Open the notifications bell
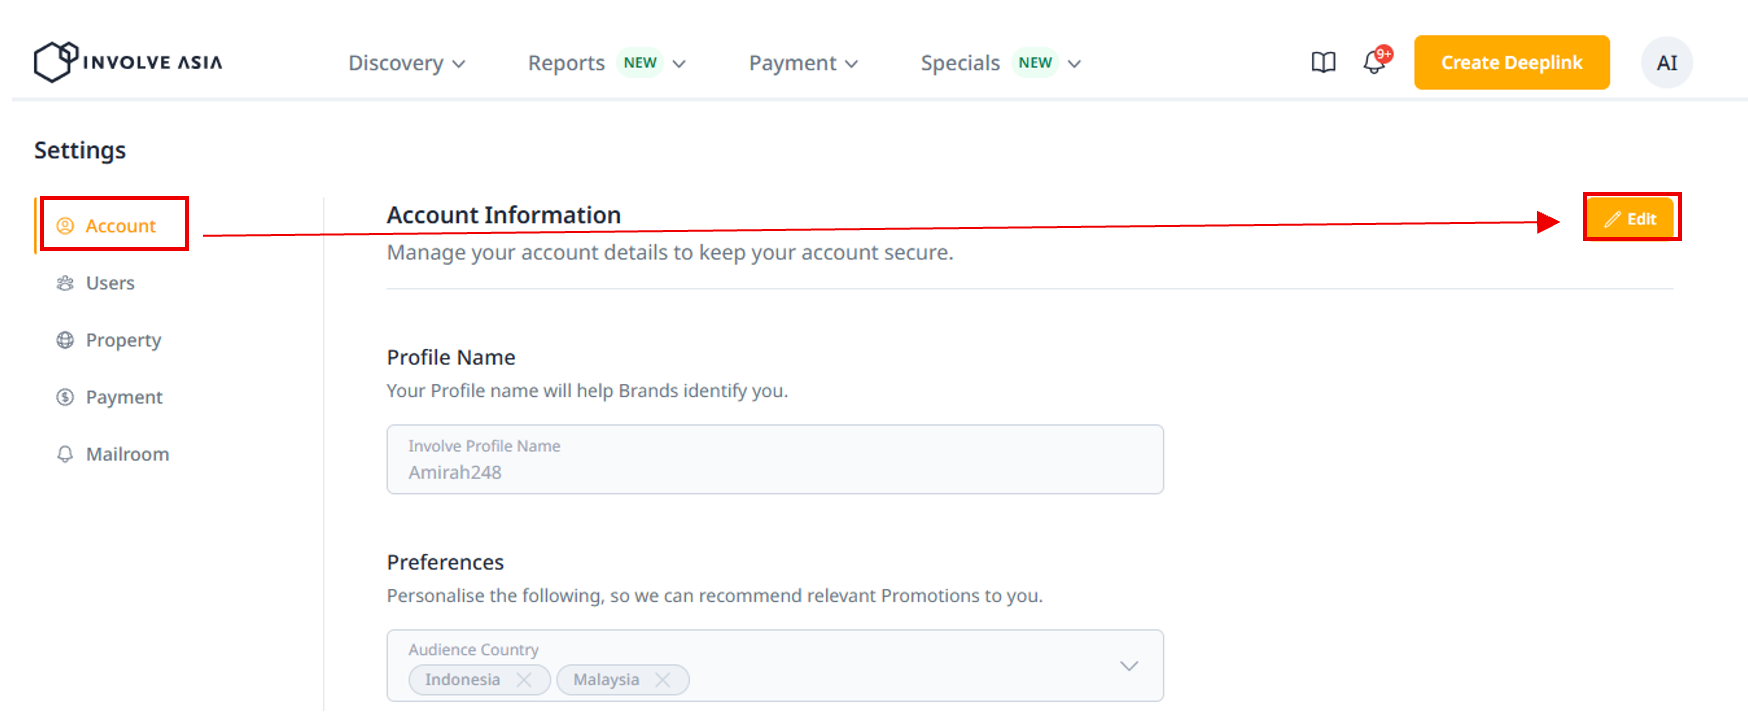 (x=1375, y=63)
